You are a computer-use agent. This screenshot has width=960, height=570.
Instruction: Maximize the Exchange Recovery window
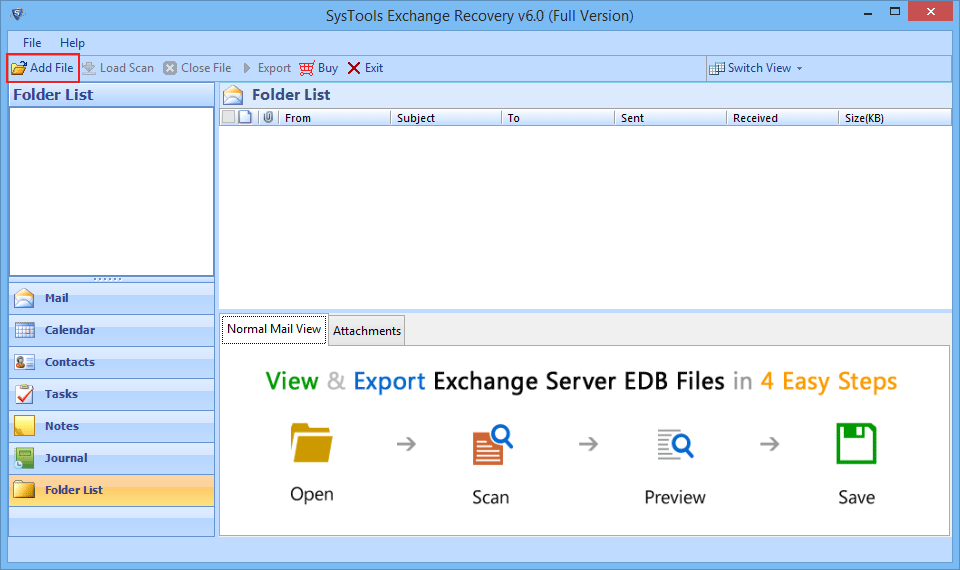(x=895, y=12)
